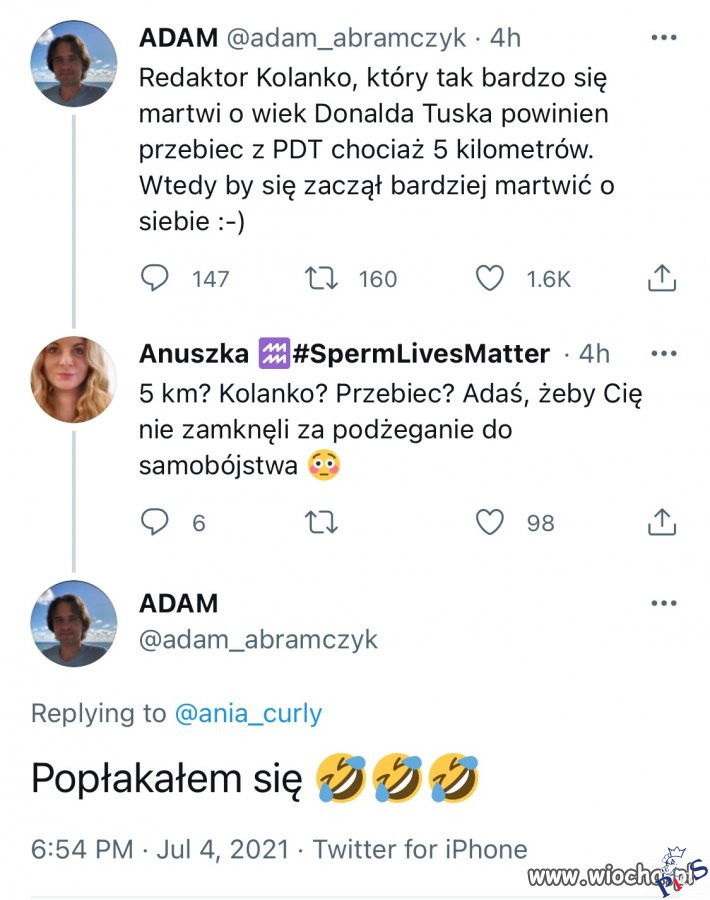Reply to Anuszka's tweet with 6 replies
The image size is (710, 900).
point(153,522)
